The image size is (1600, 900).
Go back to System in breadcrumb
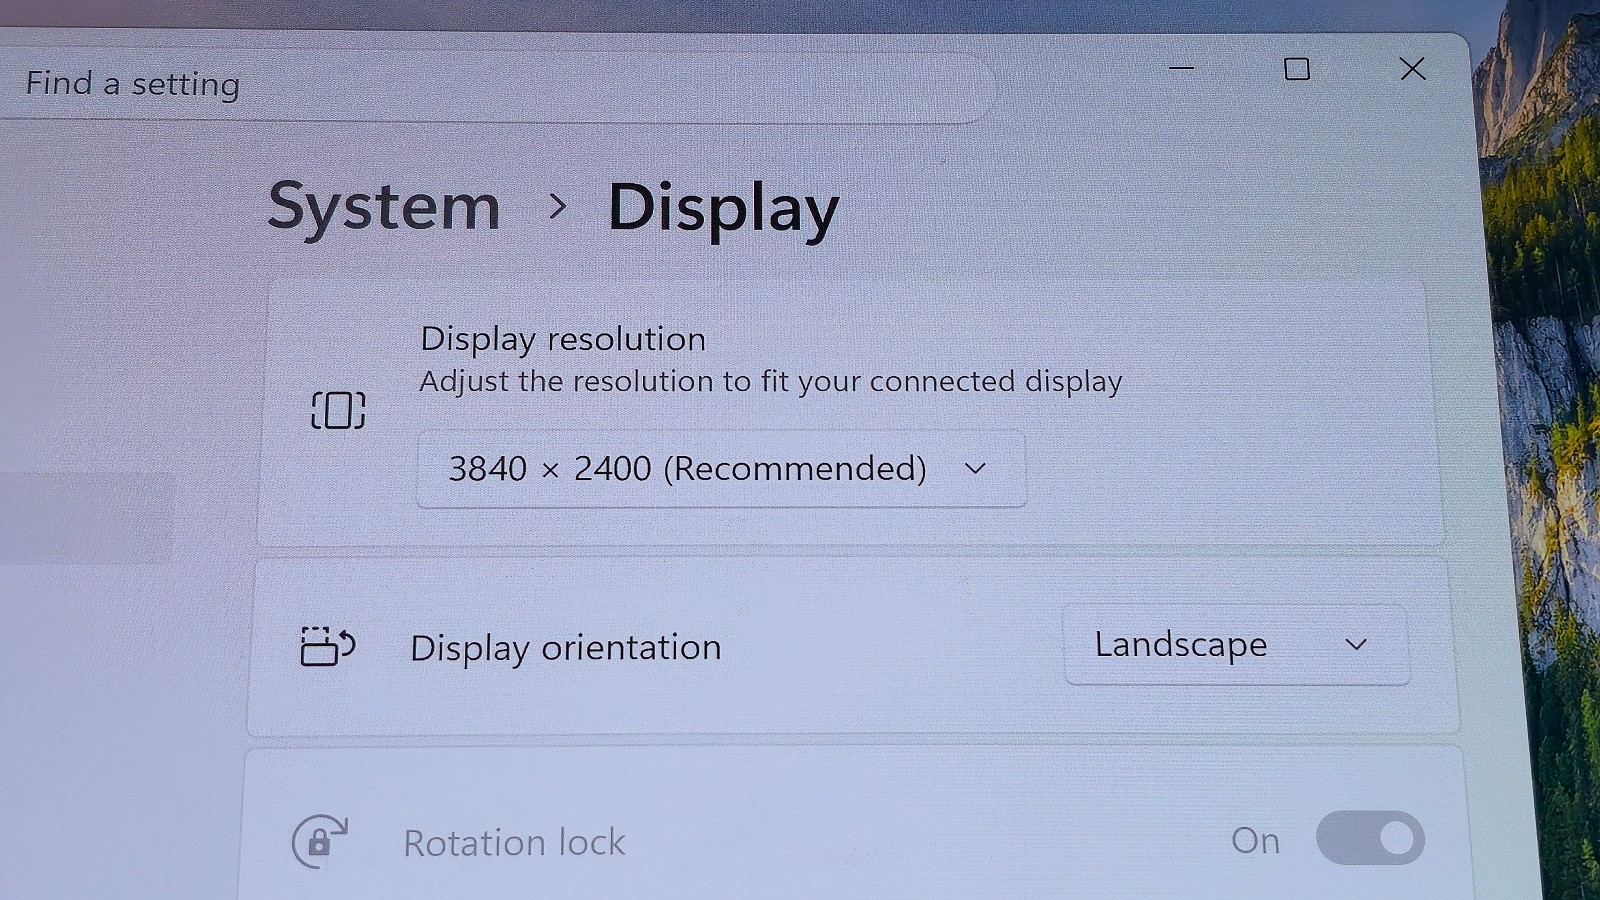coord(384,208)
